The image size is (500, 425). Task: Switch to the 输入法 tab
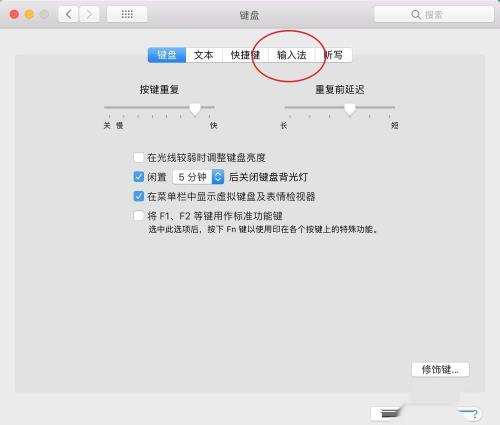pos(292,55)
